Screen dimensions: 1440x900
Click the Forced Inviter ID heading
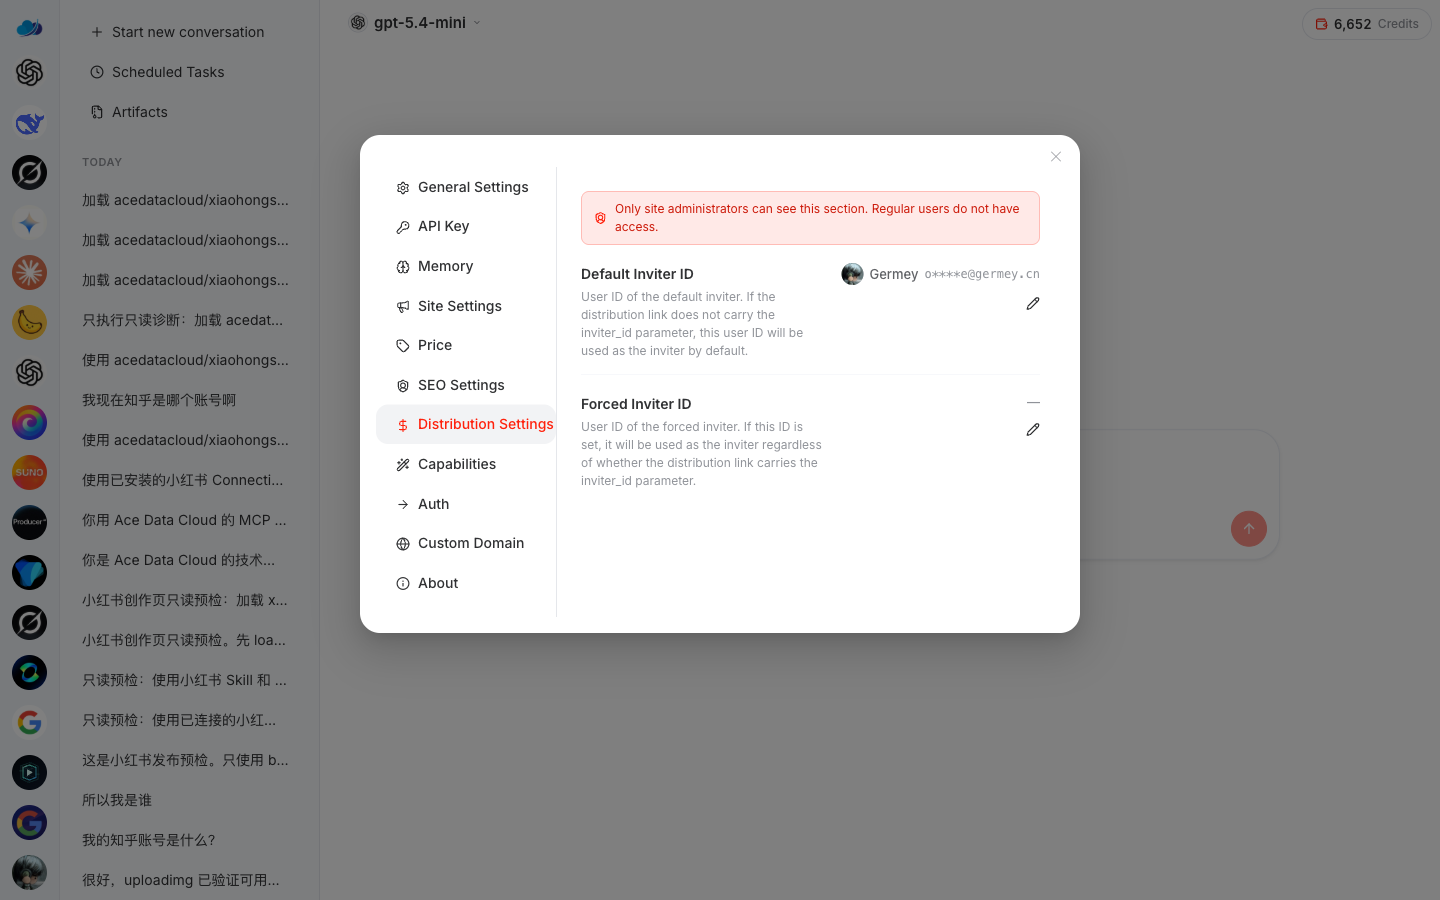[x=636, y=404]
